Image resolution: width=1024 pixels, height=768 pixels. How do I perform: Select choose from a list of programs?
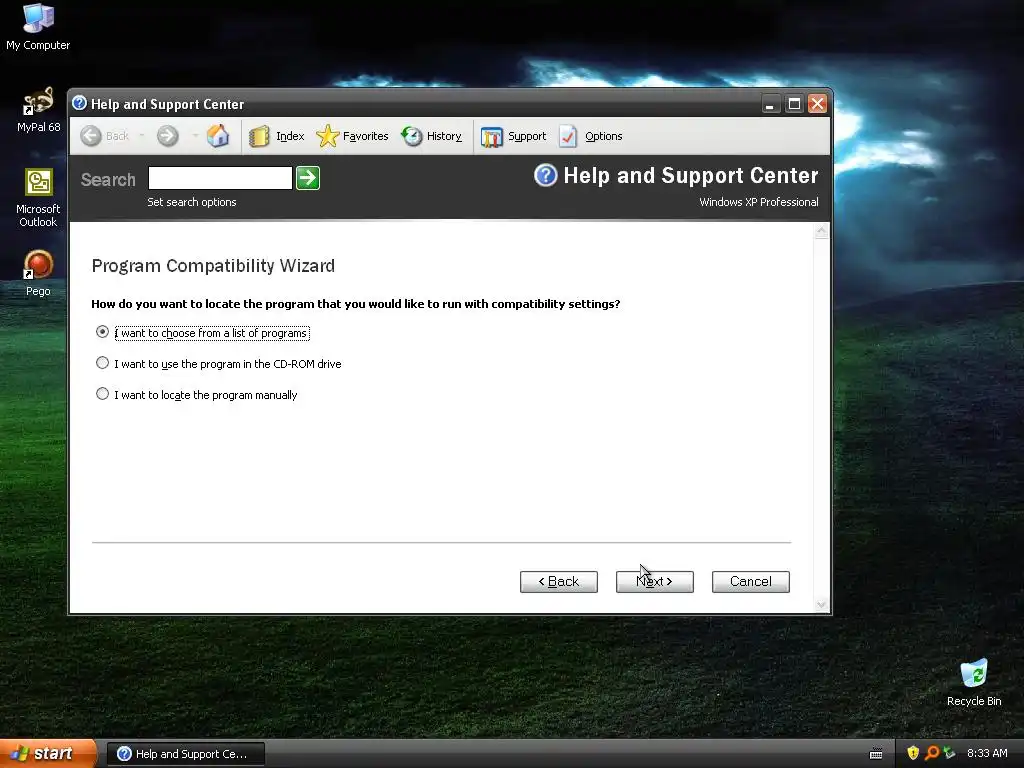click(x=103, y=332)
